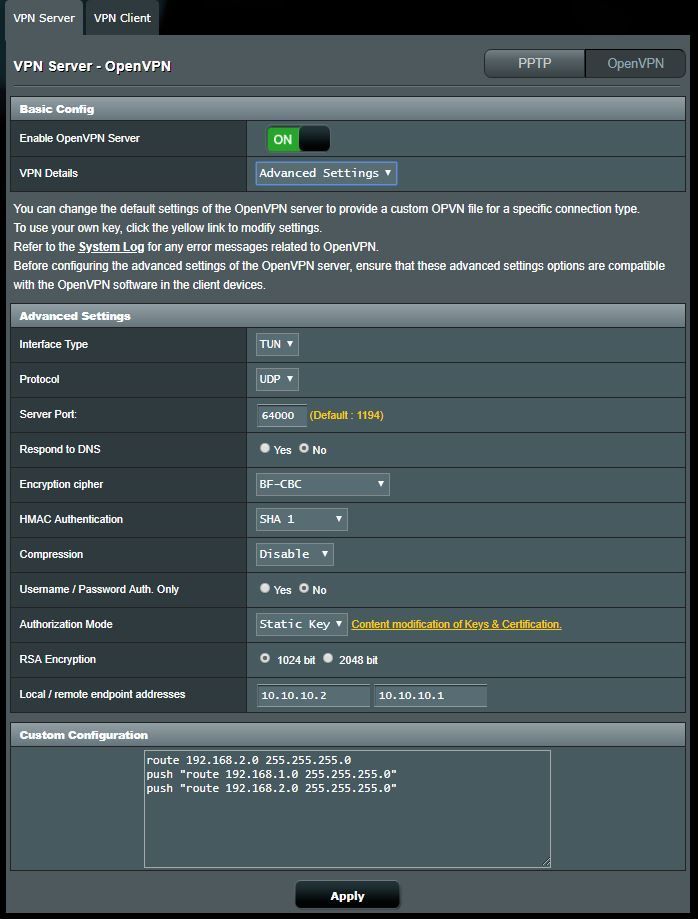Open Content modification of Keys & Certification link
The height and width of the screenshot is (919, 698).
pyautogui.click(x=457, y=624)
